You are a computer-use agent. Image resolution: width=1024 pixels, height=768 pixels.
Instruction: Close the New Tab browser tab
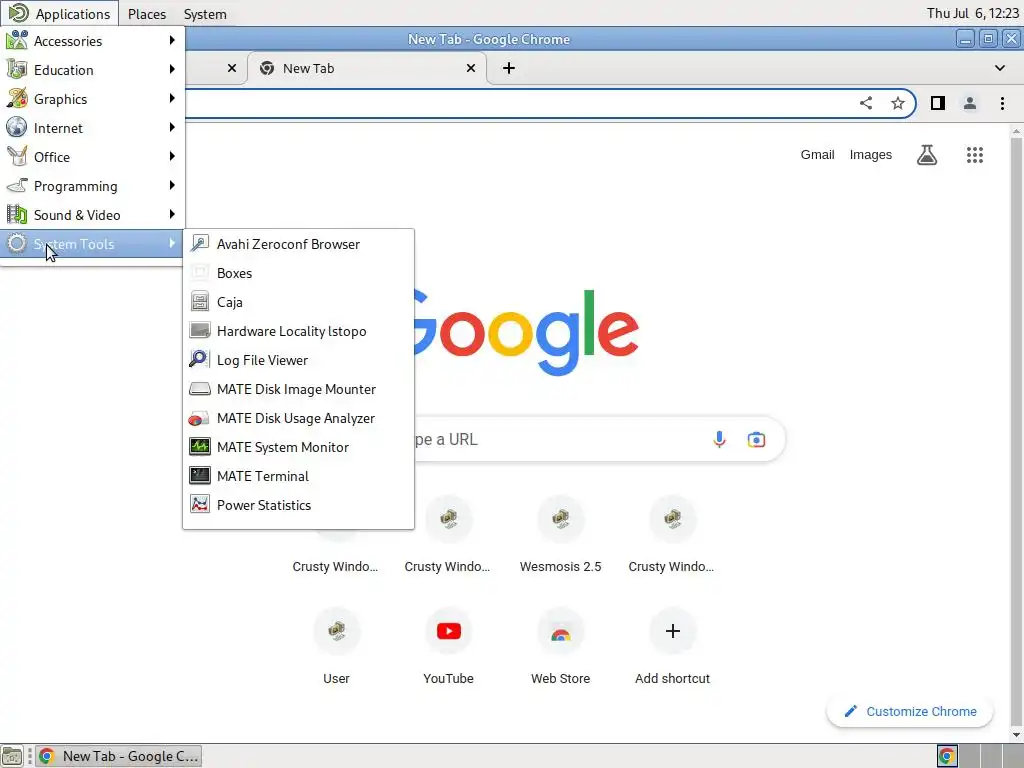471,68
